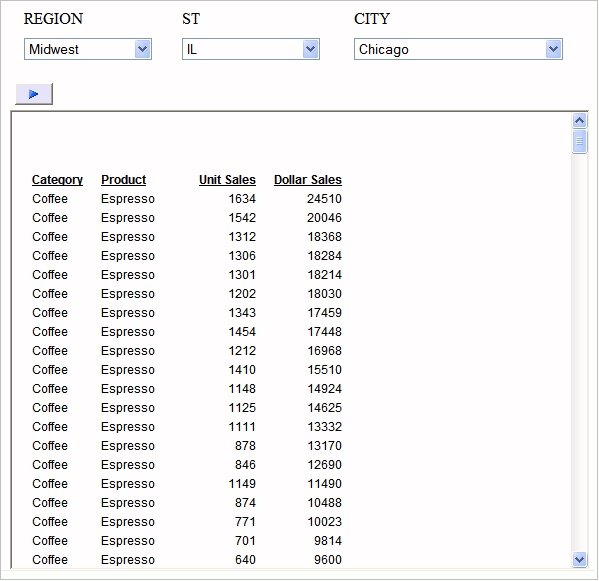The height and width of the screenshot is (581, 599).
Task: Expand the ST dropdown arrow
Action: (x=311, y=49)
